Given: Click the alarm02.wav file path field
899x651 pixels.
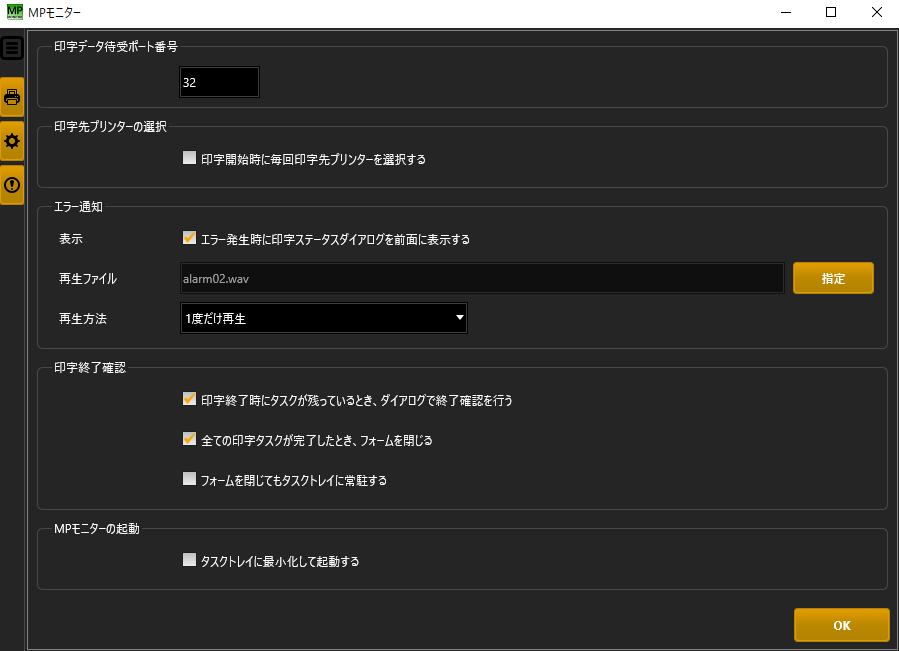Looking at the screenshot, I should (x=482, y=278).
